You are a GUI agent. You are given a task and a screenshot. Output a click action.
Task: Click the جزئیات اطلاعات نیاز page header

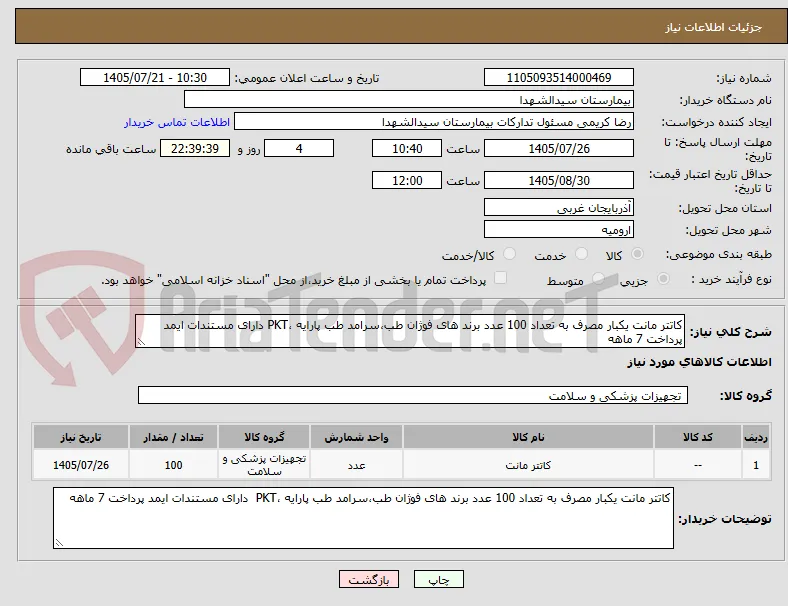click(714, 27)
